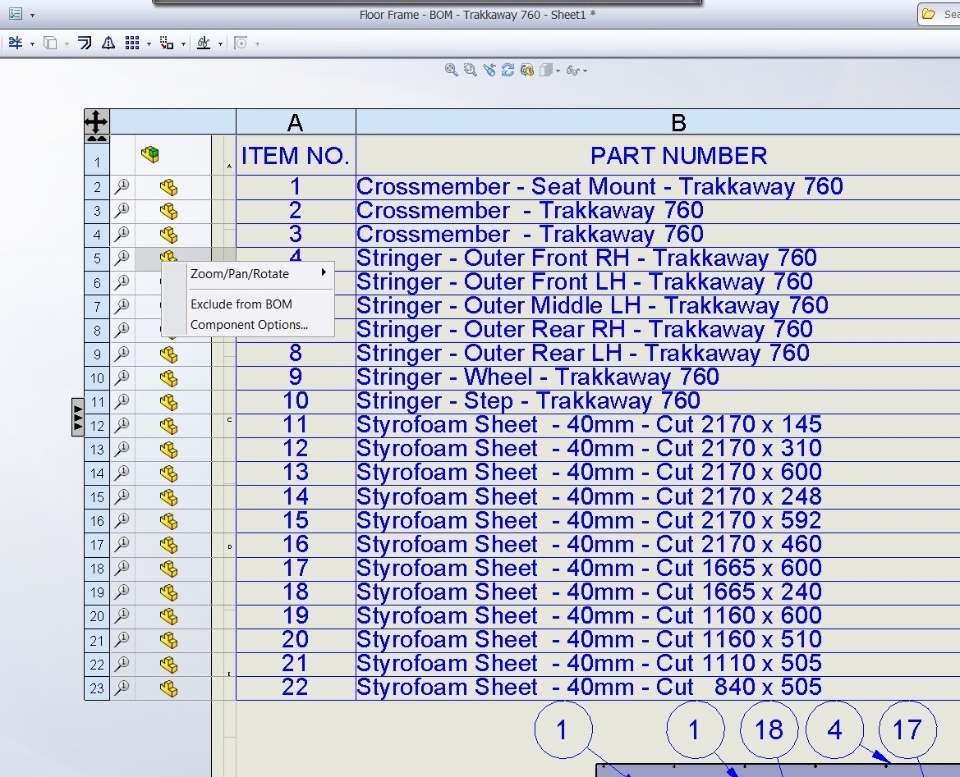Click the ITEM NO. header cell
Image resolution: width=960 pixels, height=777 pixels.
(295, 156)
